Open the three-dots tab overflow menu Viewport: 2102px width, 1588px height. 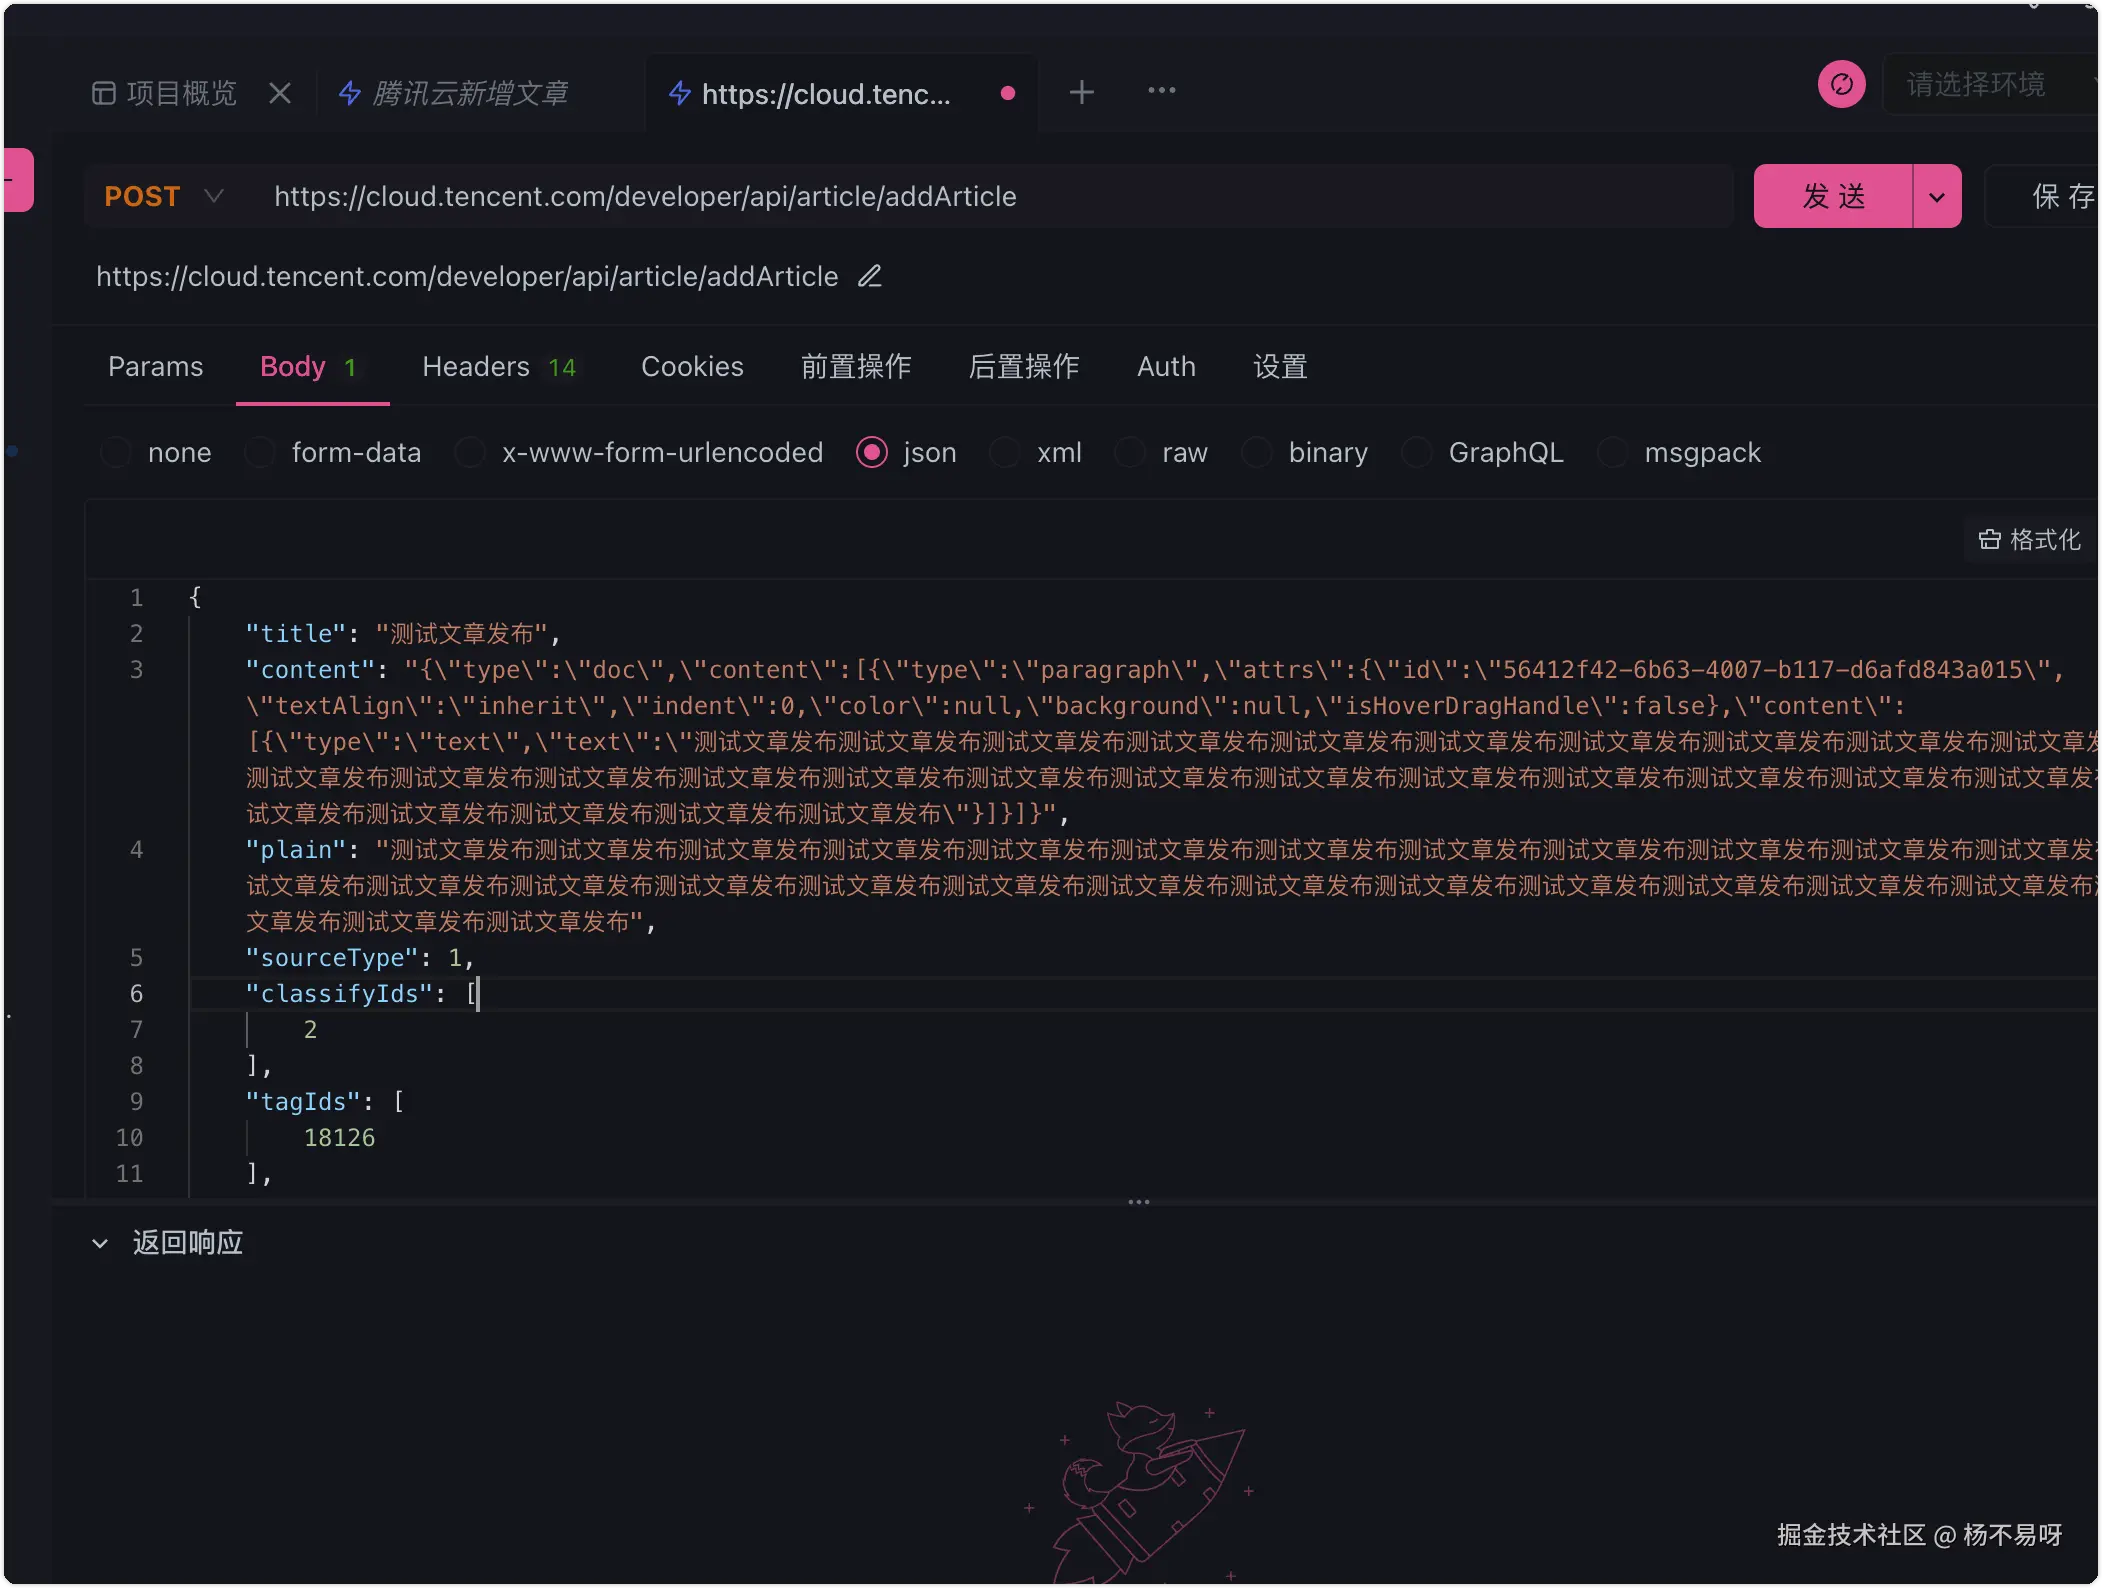tap(1161, 91)
